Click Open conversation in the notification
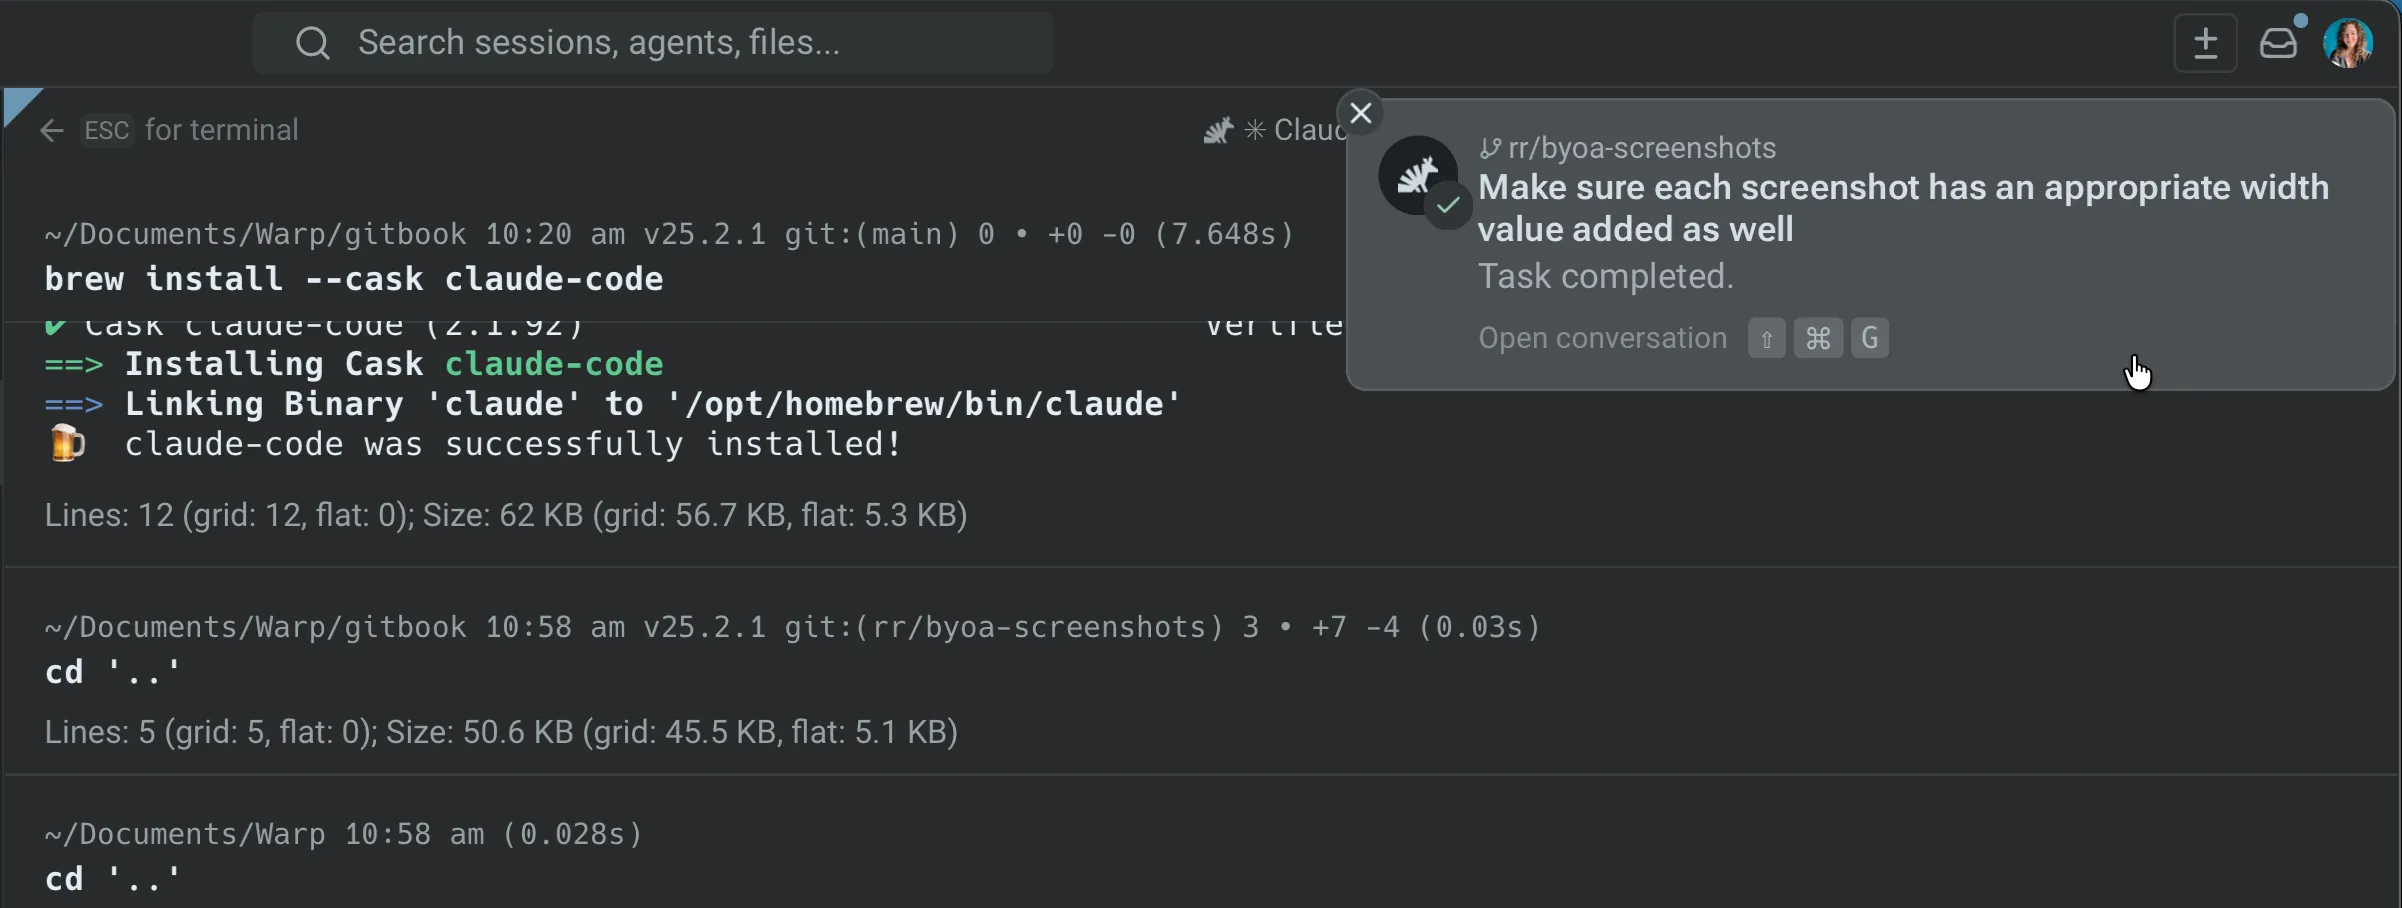 [x=1602, y=338]
